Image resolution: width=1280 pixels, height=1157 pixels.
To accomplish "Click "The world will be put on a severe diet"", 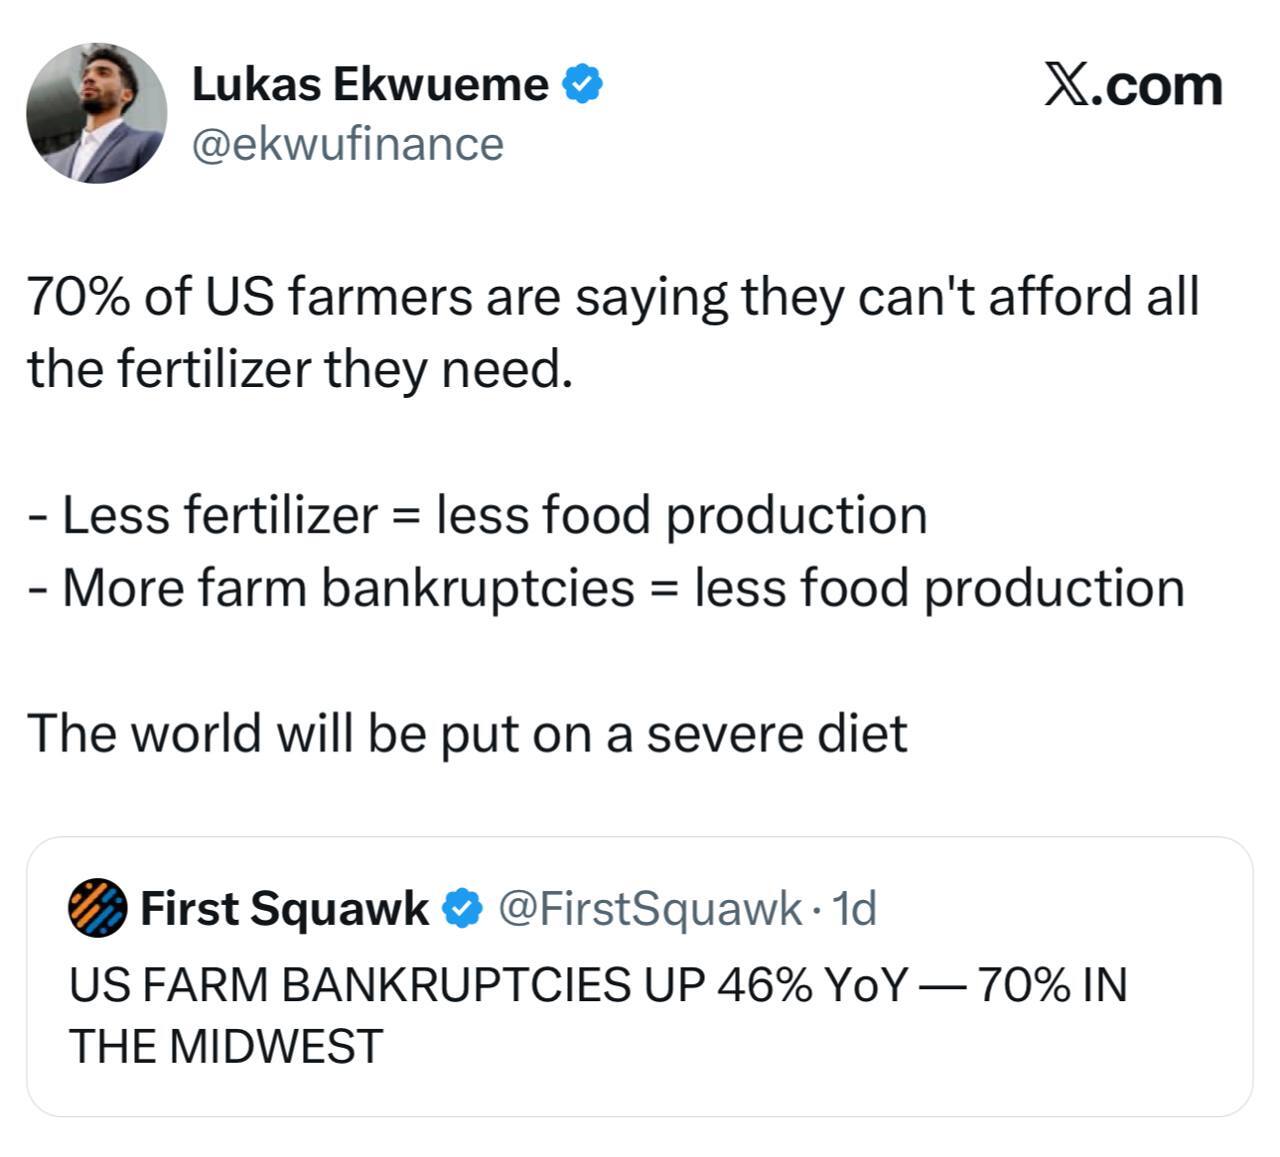I will tap(467, 733).
